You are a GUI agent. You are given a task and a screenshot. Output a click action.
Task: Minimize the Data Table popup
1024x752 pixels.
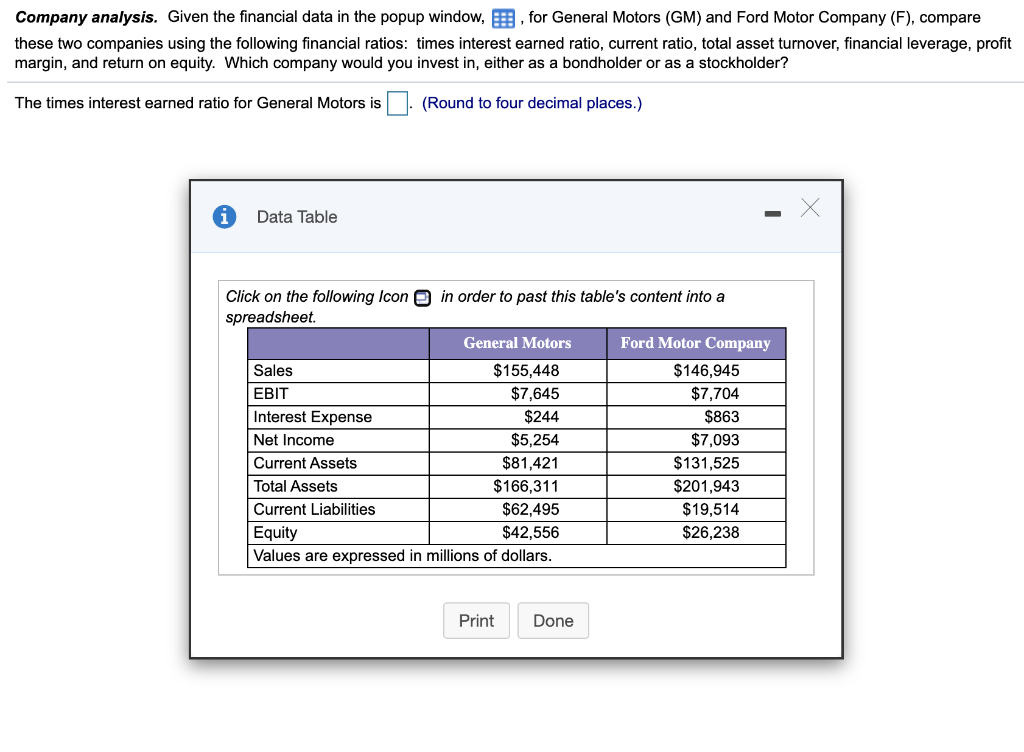773,214
